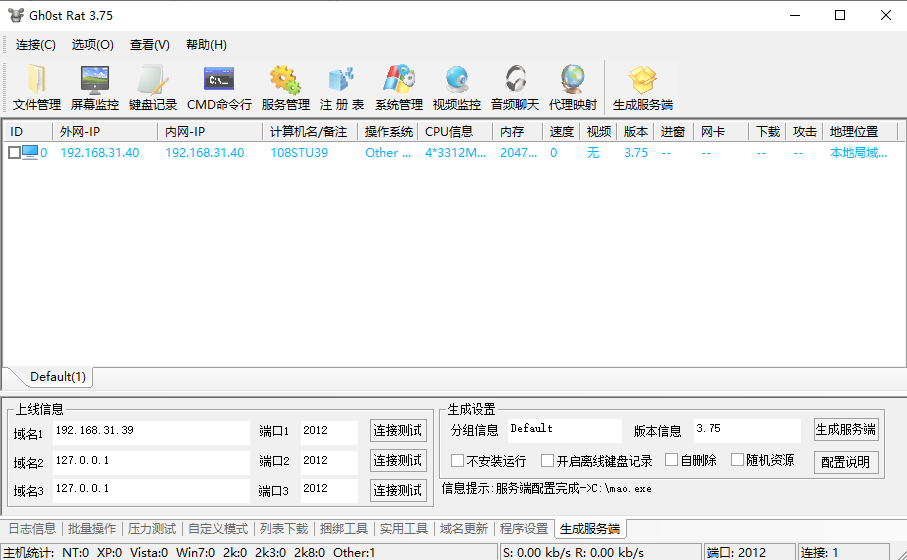Screen dimensions: 907x560
Task: Select the bottom 生成服务端 tab
Action: (590, 529)
